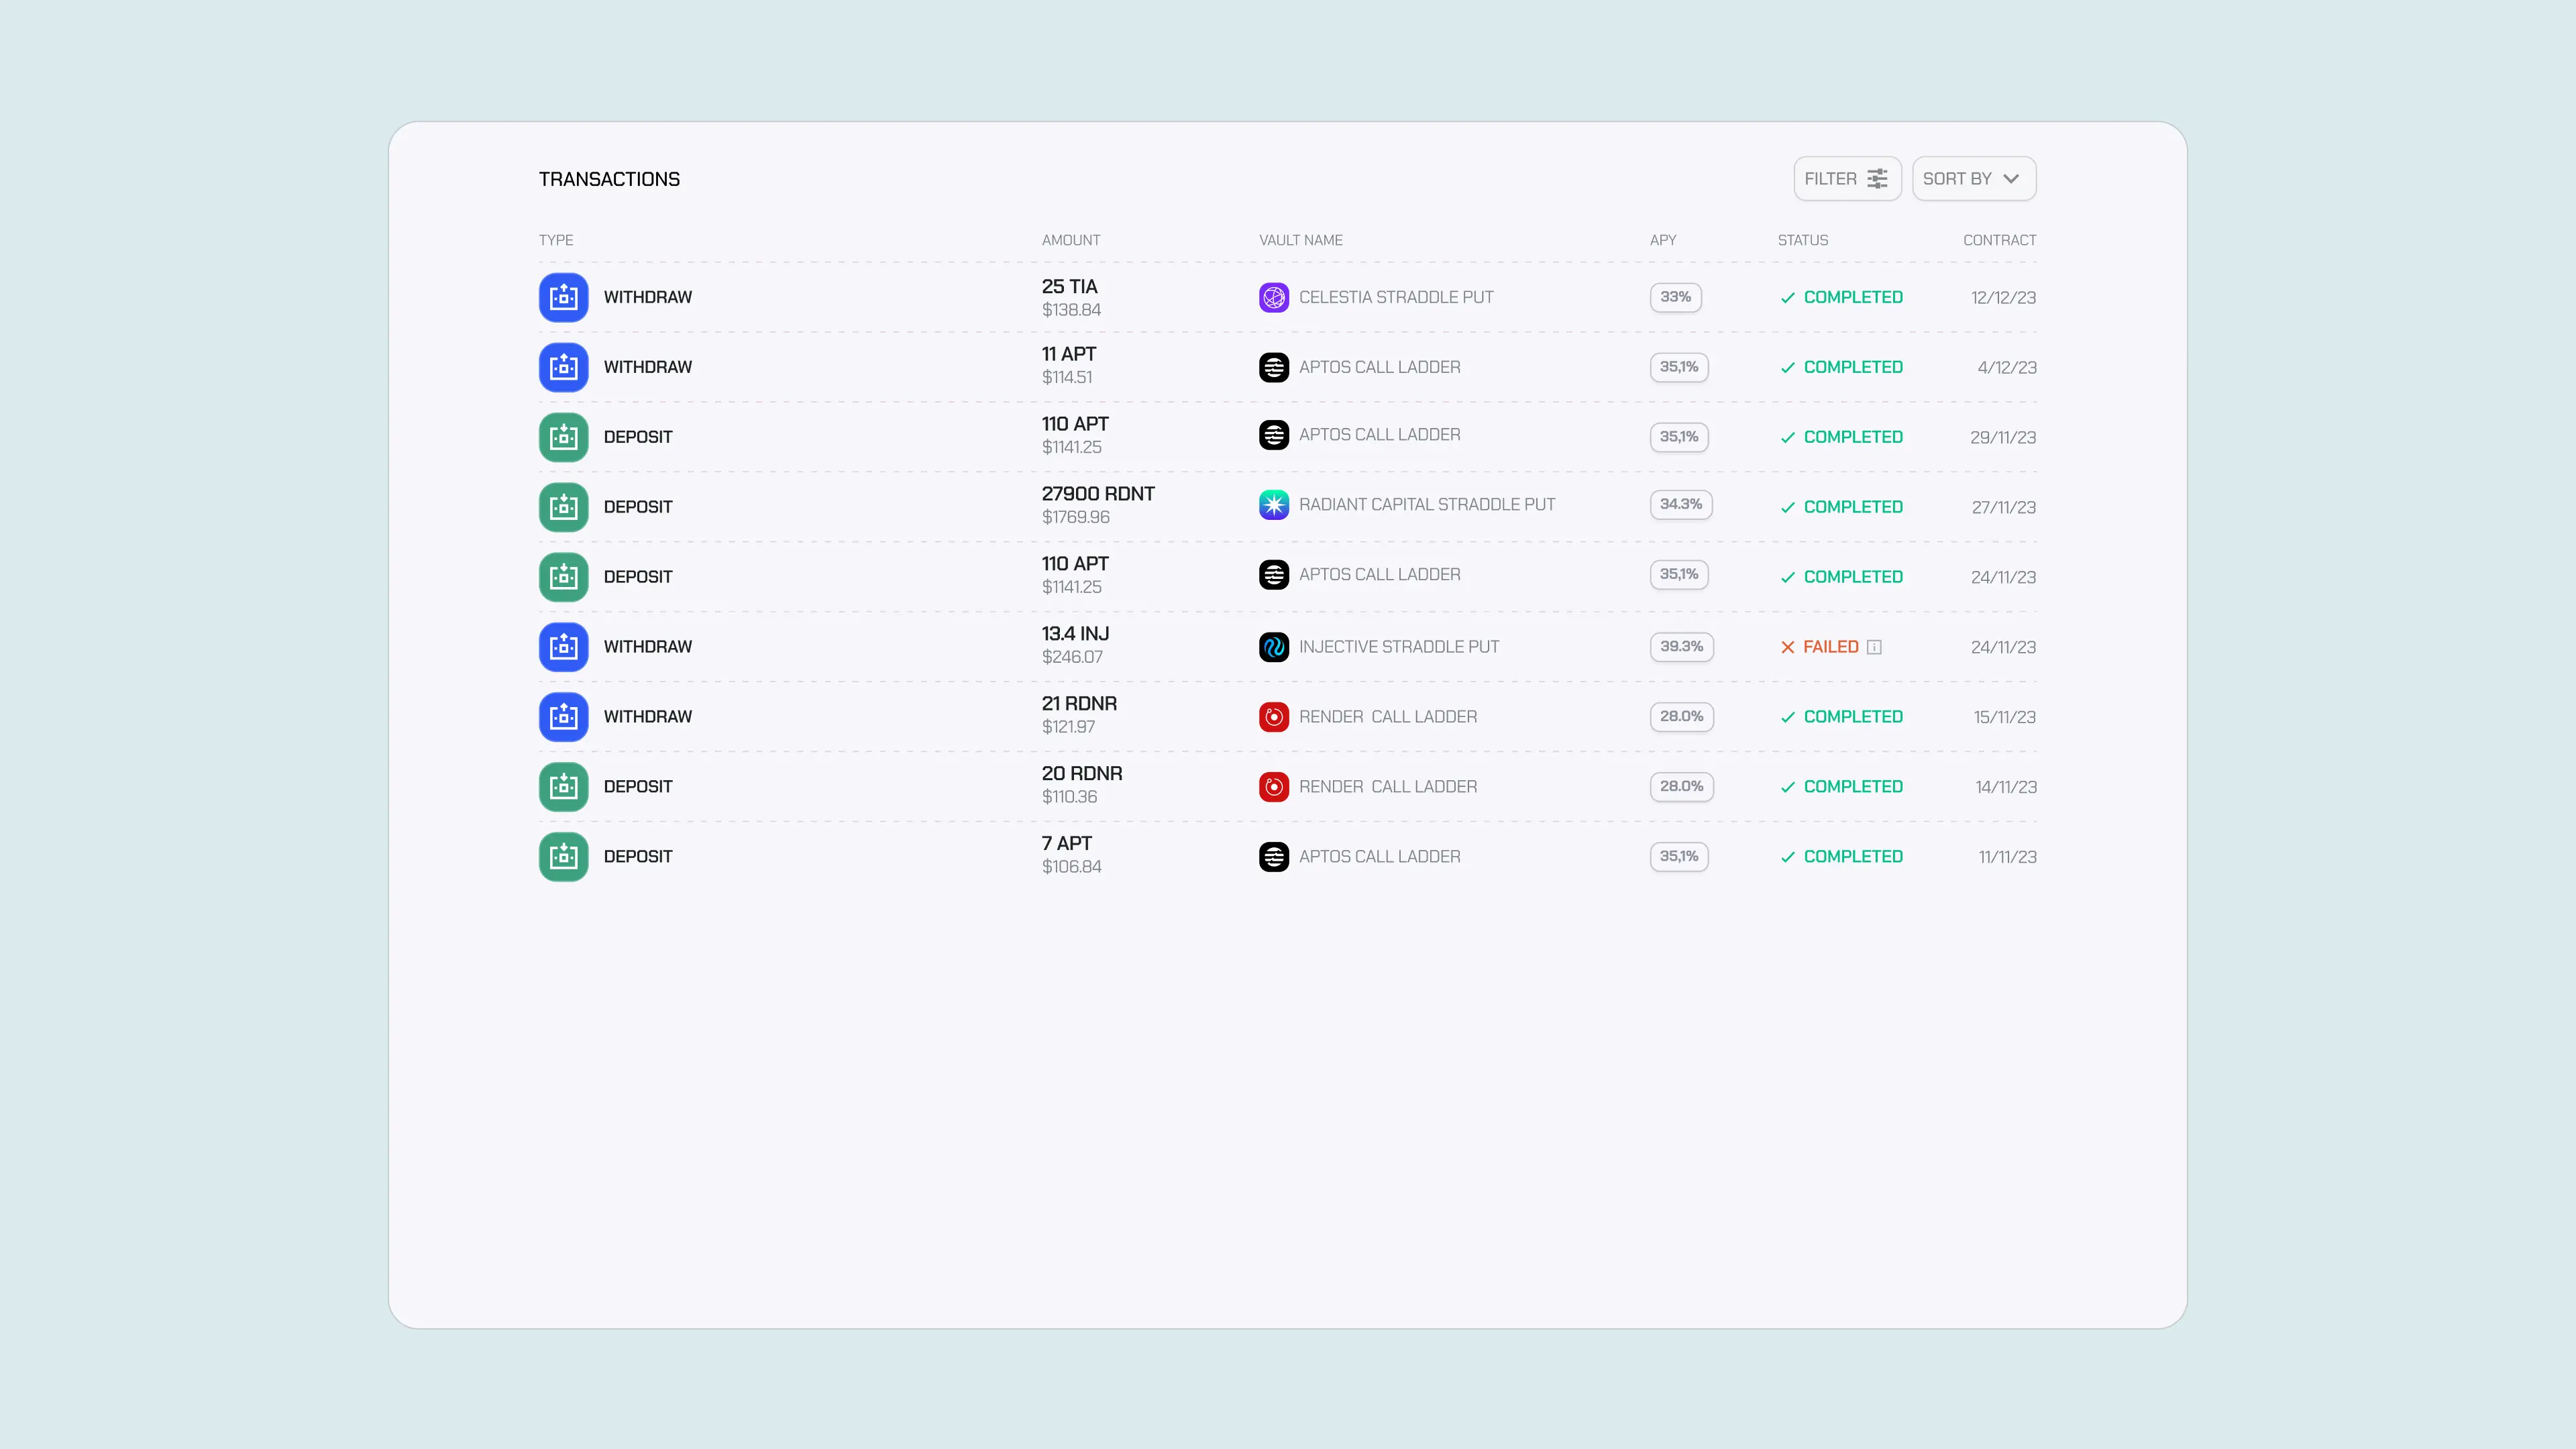Click deposit icon in 20 RDNR row
Image resolution: width=2576 pixels, height=1449 pixels.
pos(564,787)
